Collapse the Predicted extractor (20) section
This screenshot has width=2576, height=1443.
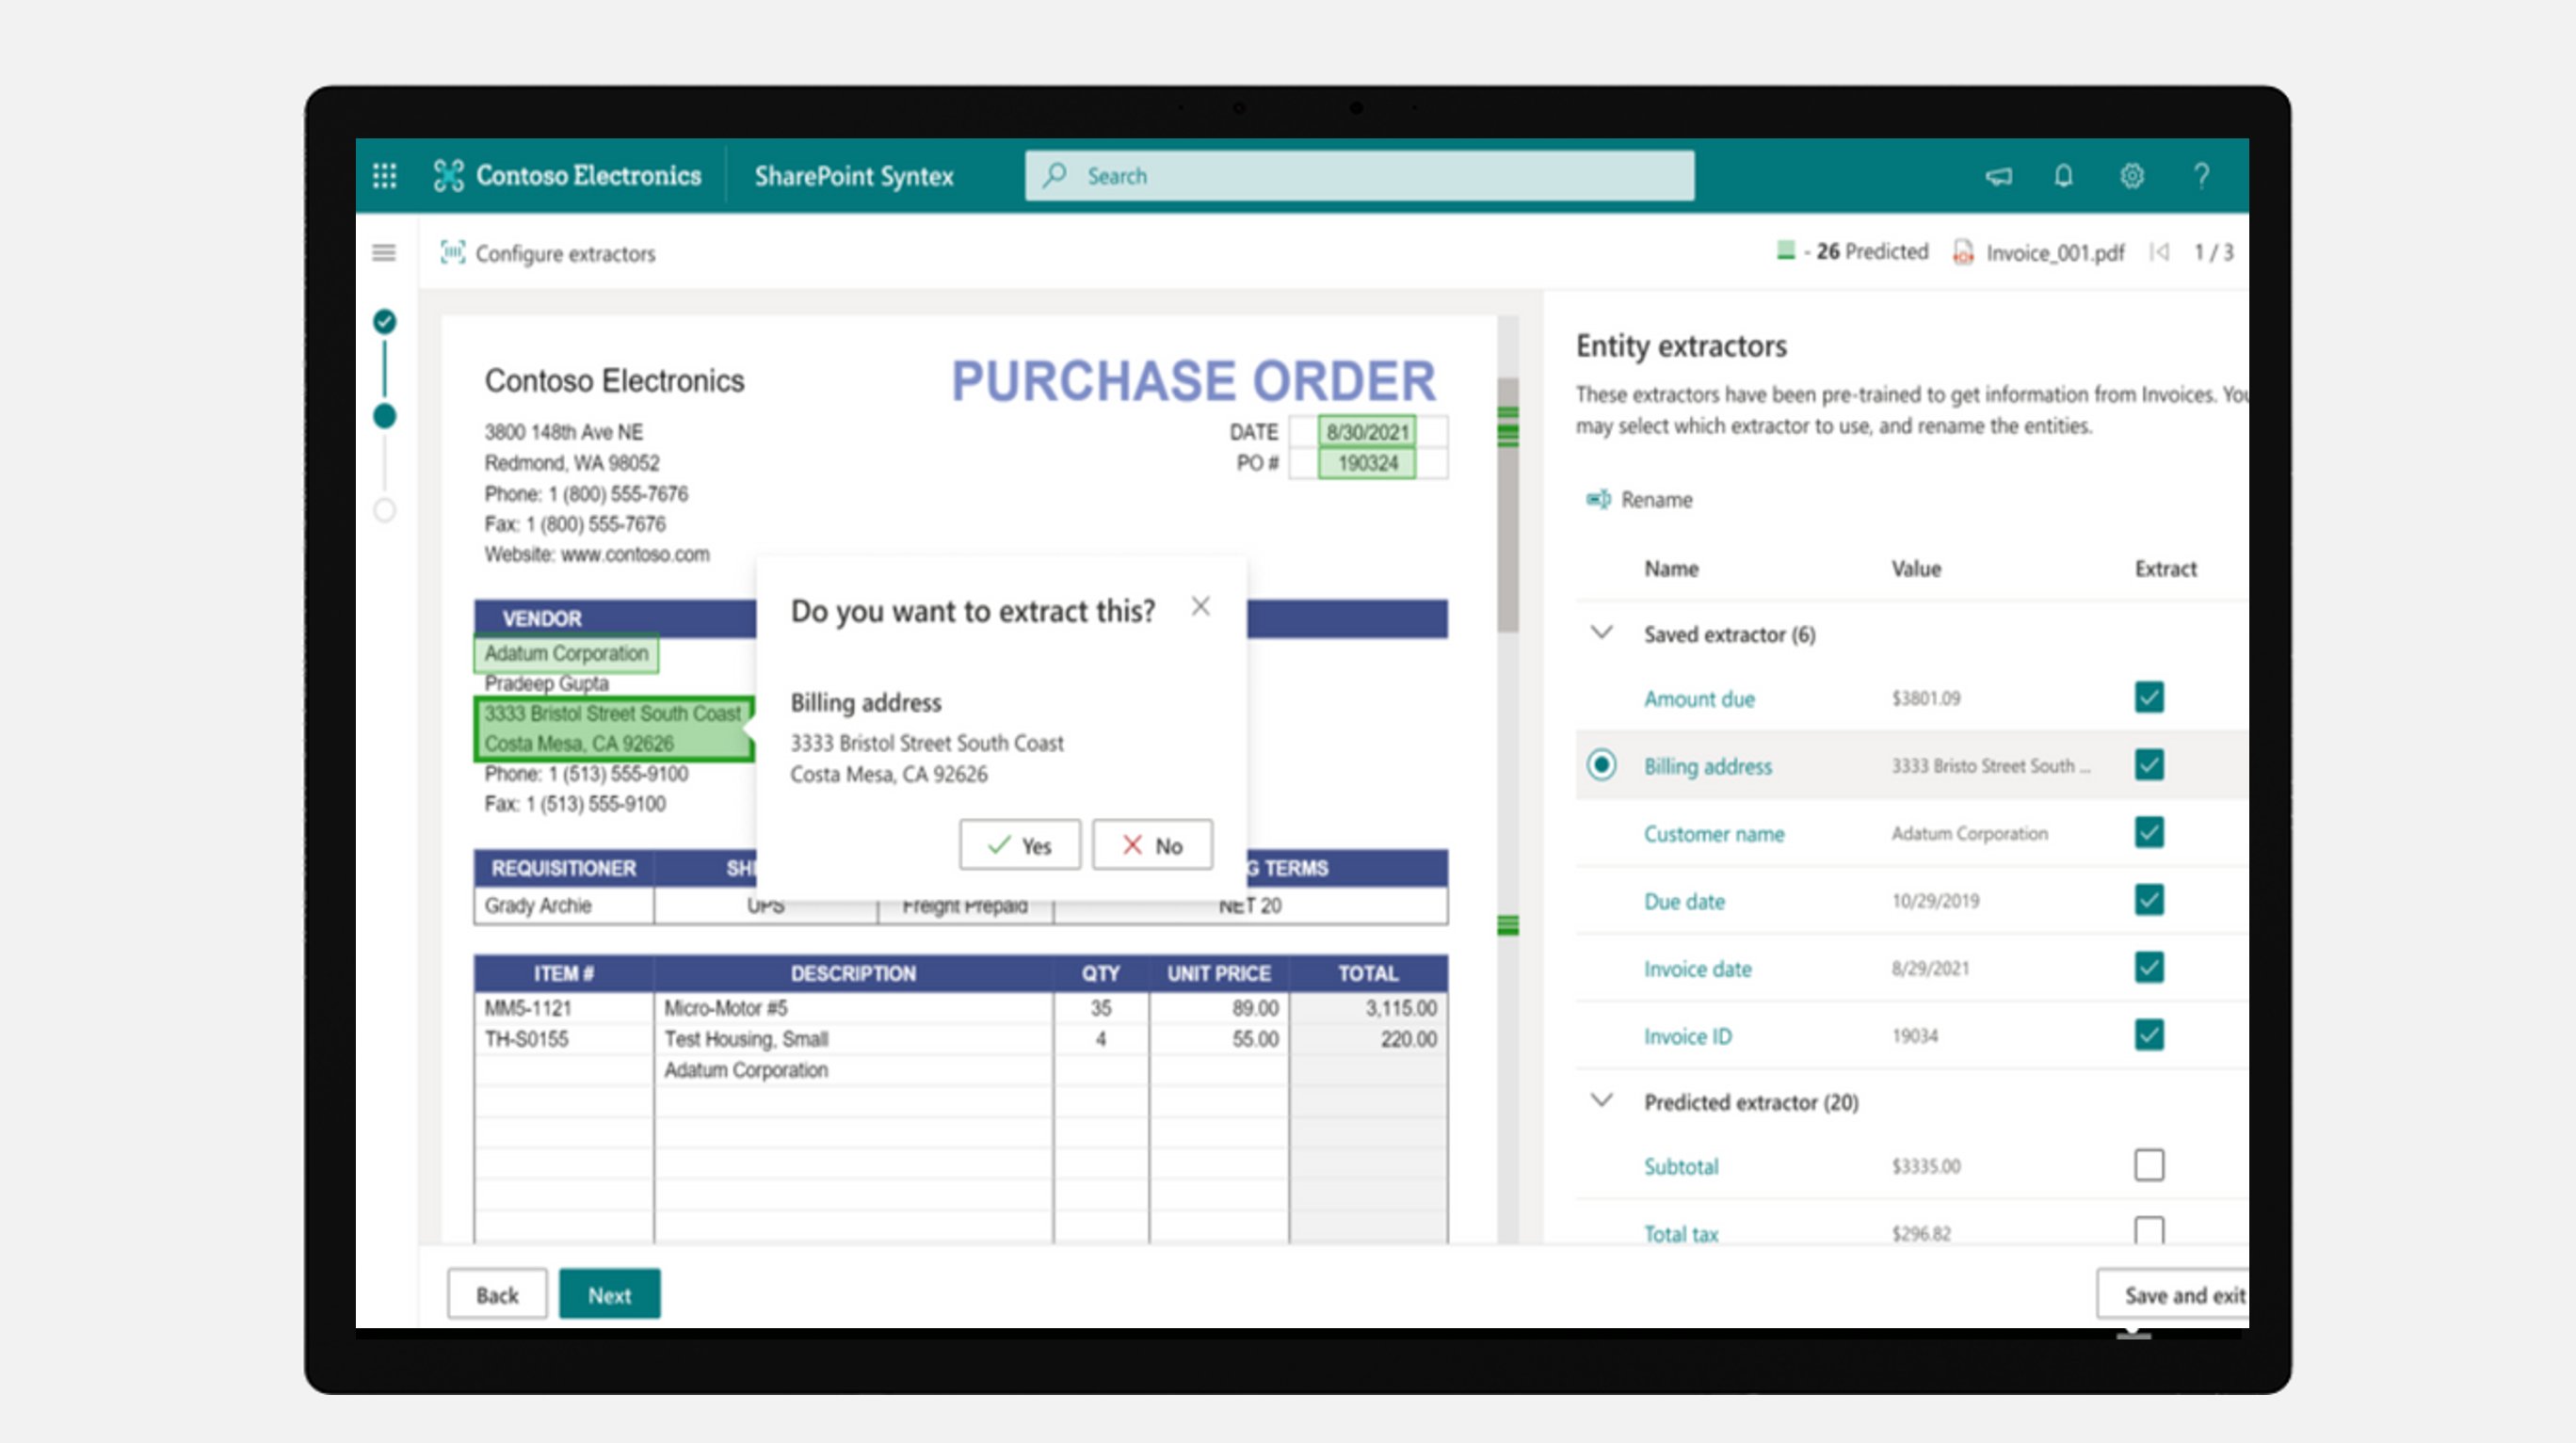point(1602,1100)
